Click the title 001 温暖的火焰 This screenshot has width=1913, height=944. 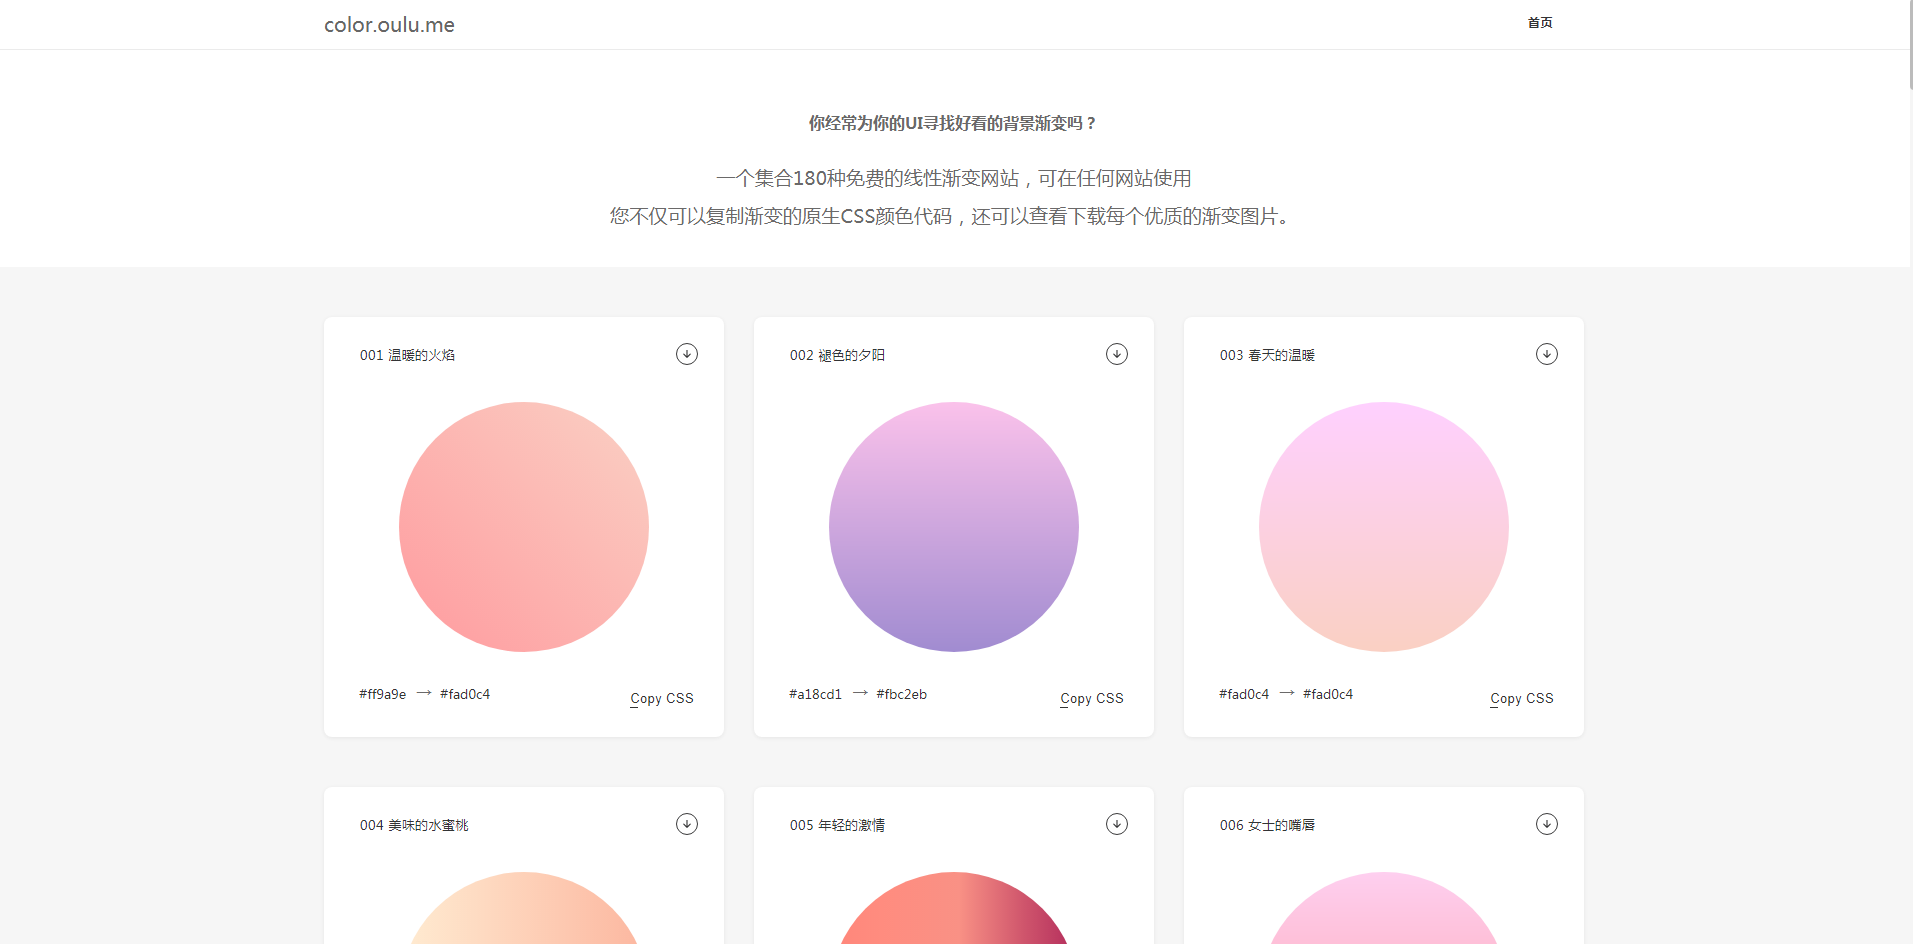click(407, 354)
